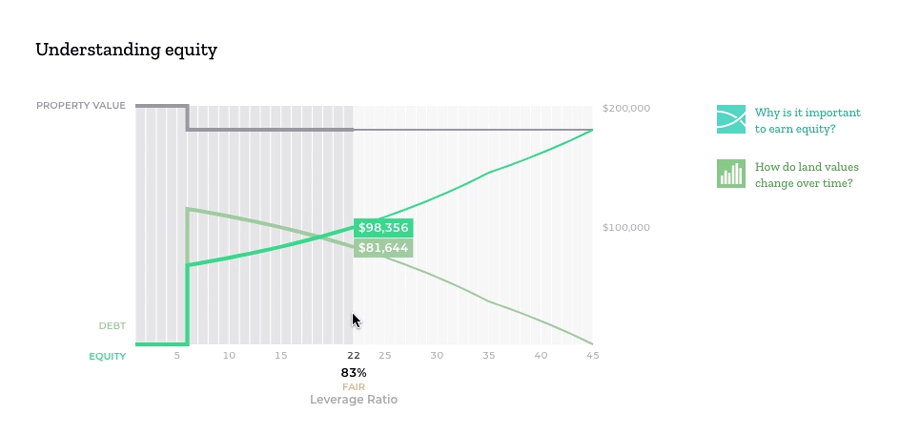Click the PROPERTY VALUE series label
The width and height of the screenshot is (900, 435).
click(81, 106)
